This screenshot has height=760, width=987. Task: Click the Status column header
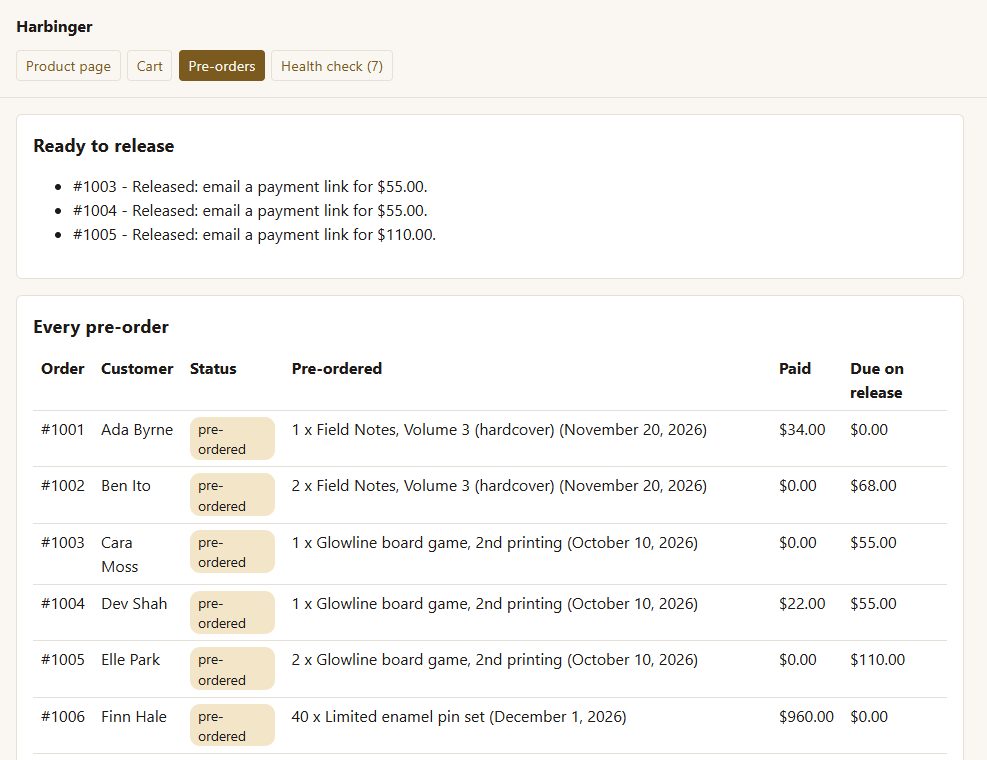(213, 368)
